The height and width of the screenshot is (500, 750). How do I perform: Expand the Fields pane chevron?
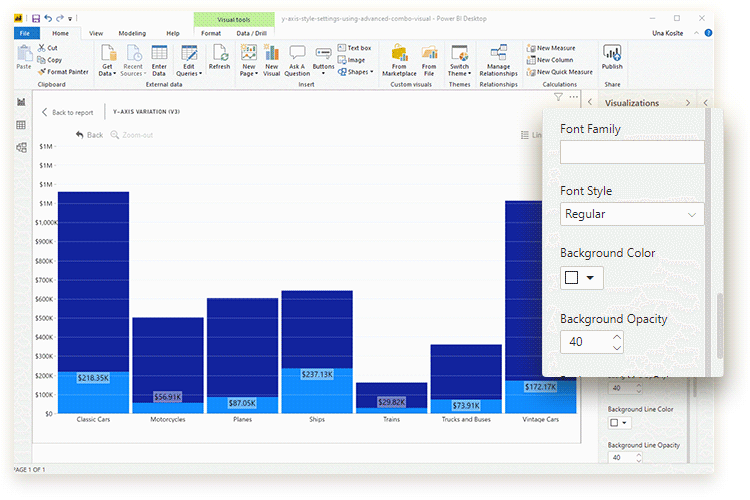pos(706,103)
